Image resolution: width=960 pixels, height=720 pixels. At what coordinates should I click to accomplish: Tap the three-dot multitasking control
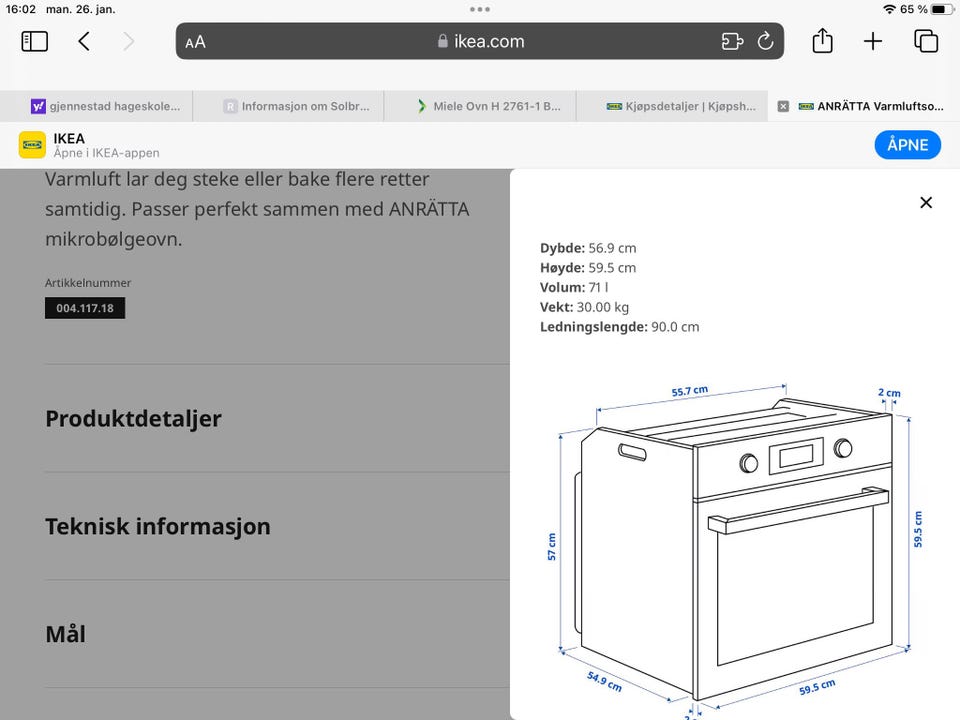[479, 9]
